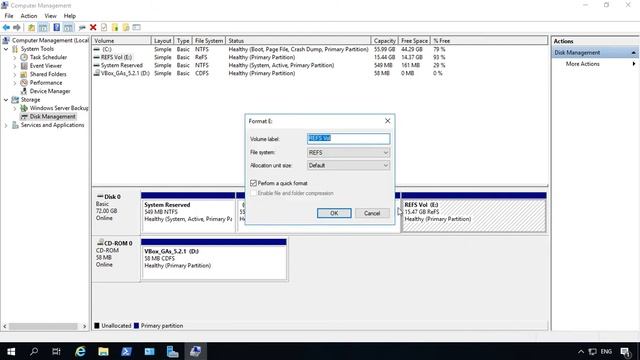
Task: Open Task View on taskbar
Action: [x=56, y=351]
